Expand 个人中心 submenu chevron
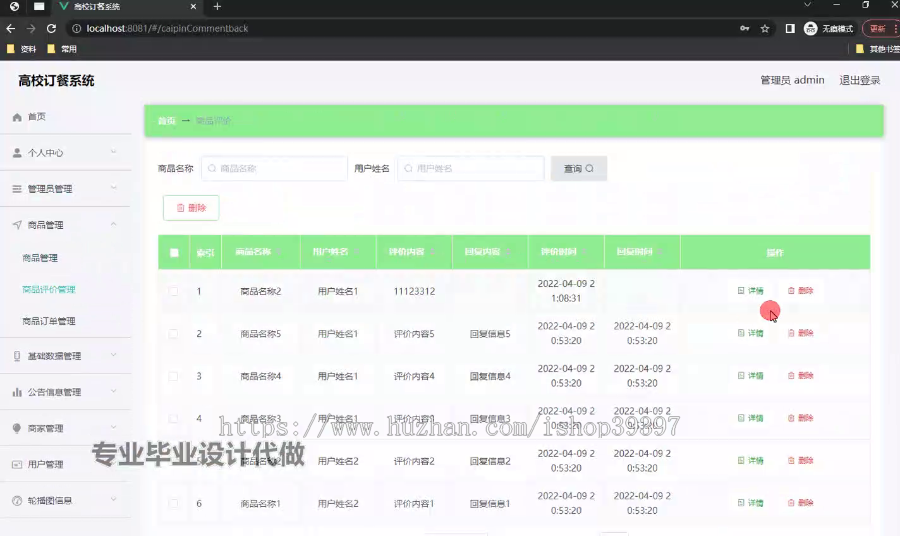This screenshot has height=536, width=900. [113, 152]
